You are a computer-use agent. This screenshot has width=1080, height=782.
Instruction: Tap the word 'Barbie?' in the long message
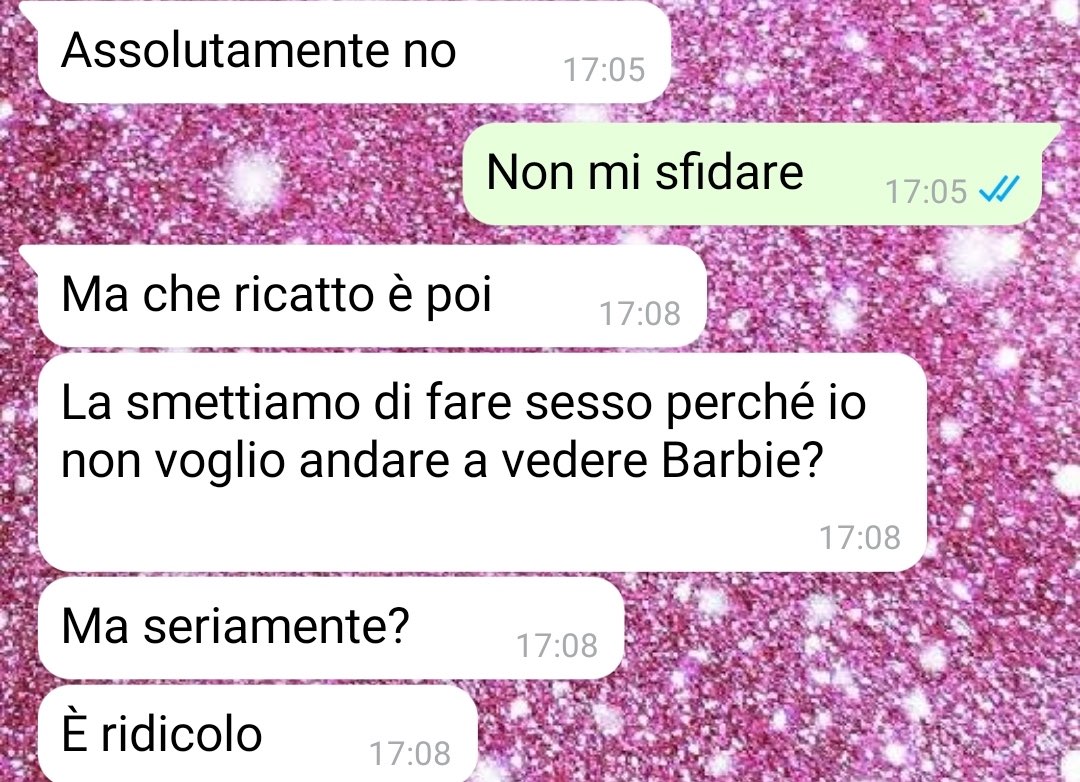pyautogui.click(x=742, y=460)
